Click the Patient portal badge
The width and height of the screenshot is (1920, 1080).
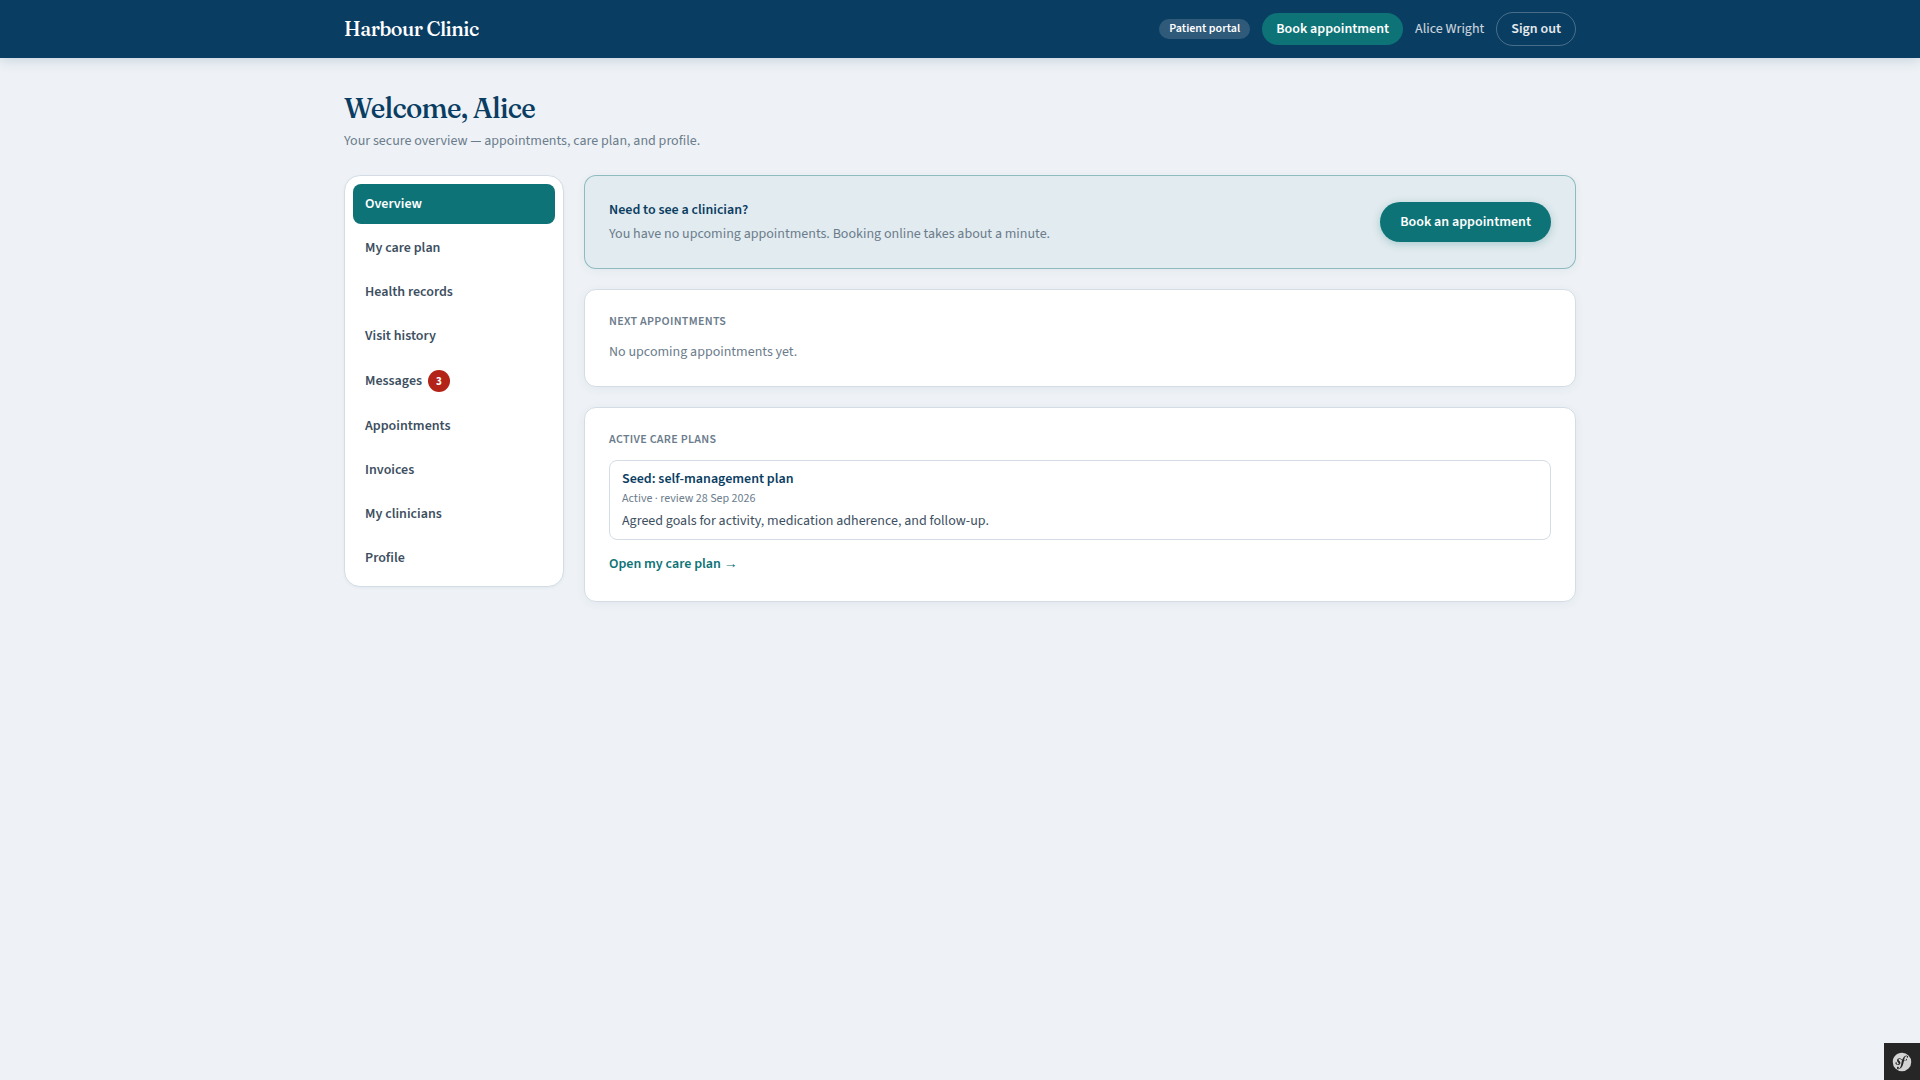tap(1204, 29)
